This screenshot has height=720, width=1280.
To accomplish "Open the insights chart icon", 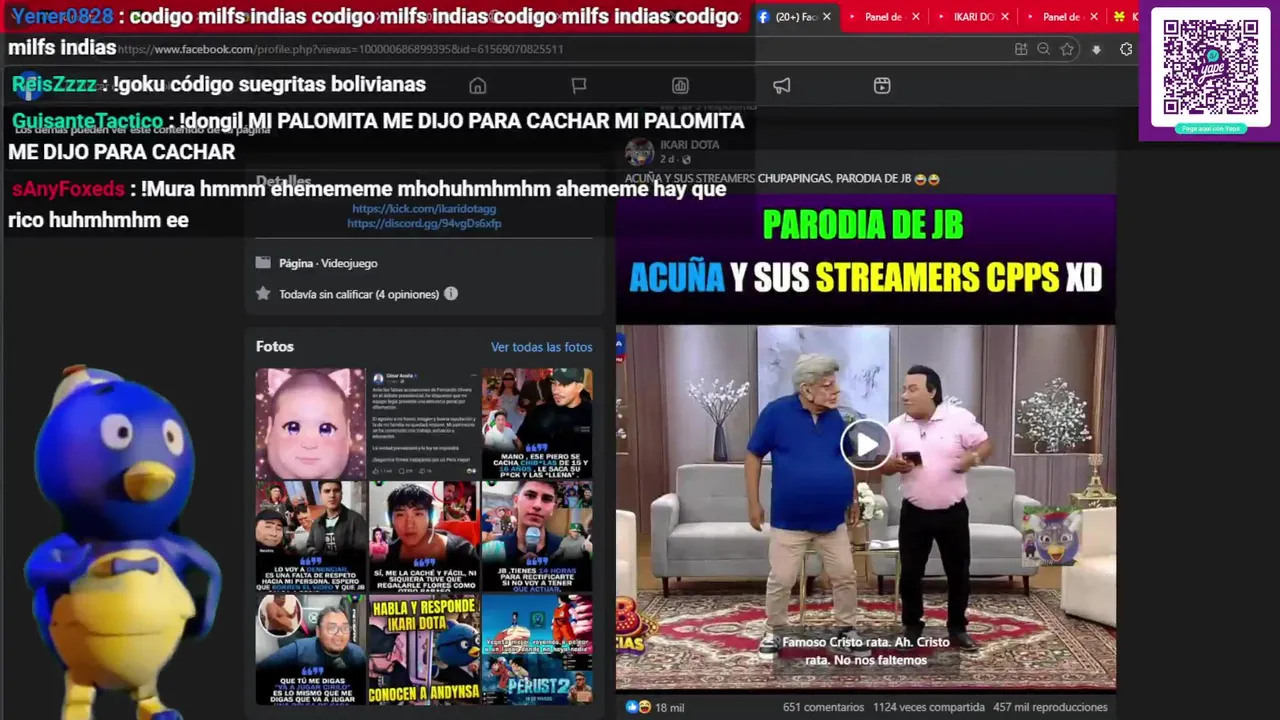I will click(680, 86).
